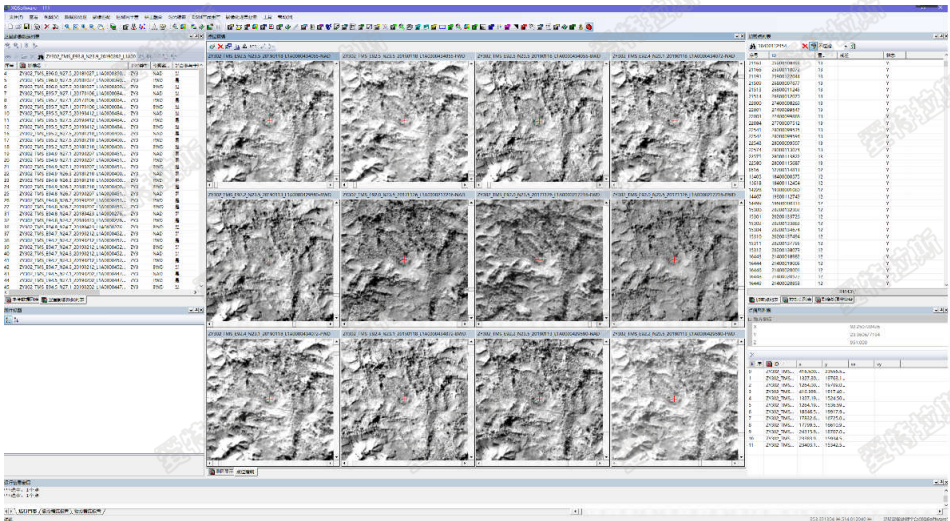Switch to the second tab below the image views

[246, 470]
